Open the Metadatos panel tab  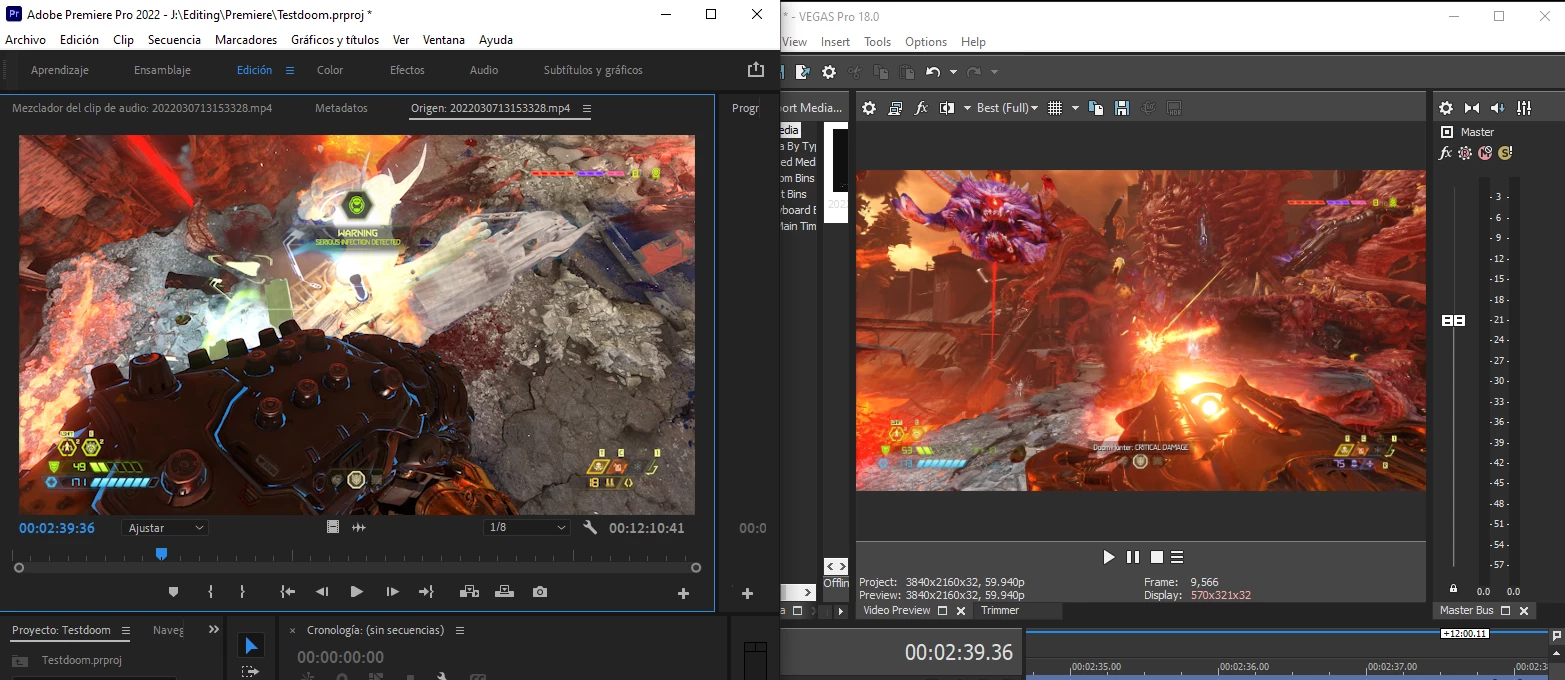(341, 108)
